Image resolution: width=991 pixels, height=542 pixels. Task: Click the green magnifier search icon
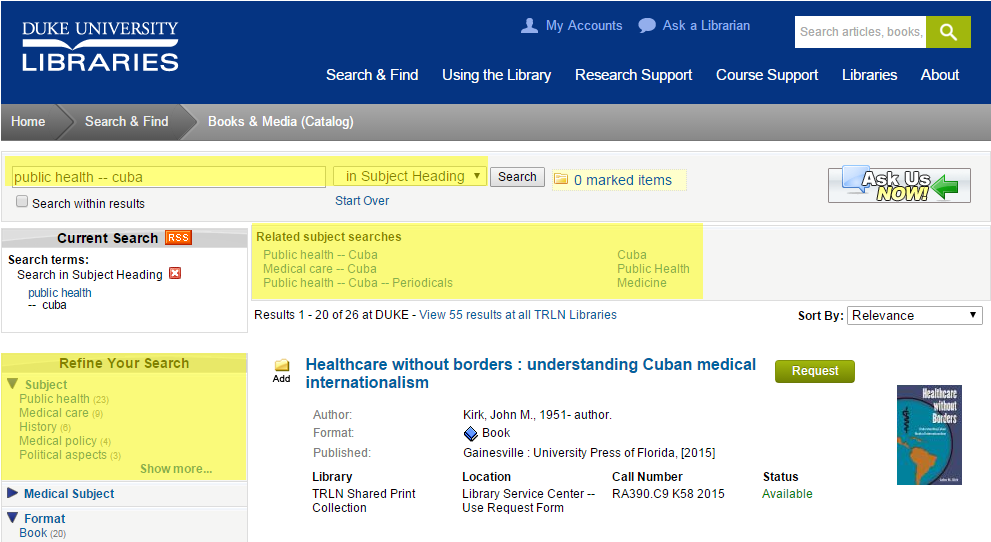pyautogui.click(x=948, y=32)
